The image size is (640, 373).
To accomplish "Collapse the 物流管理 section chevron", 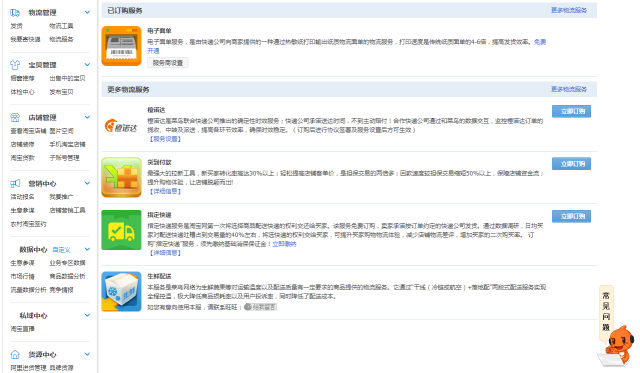I will pos(87,12).
